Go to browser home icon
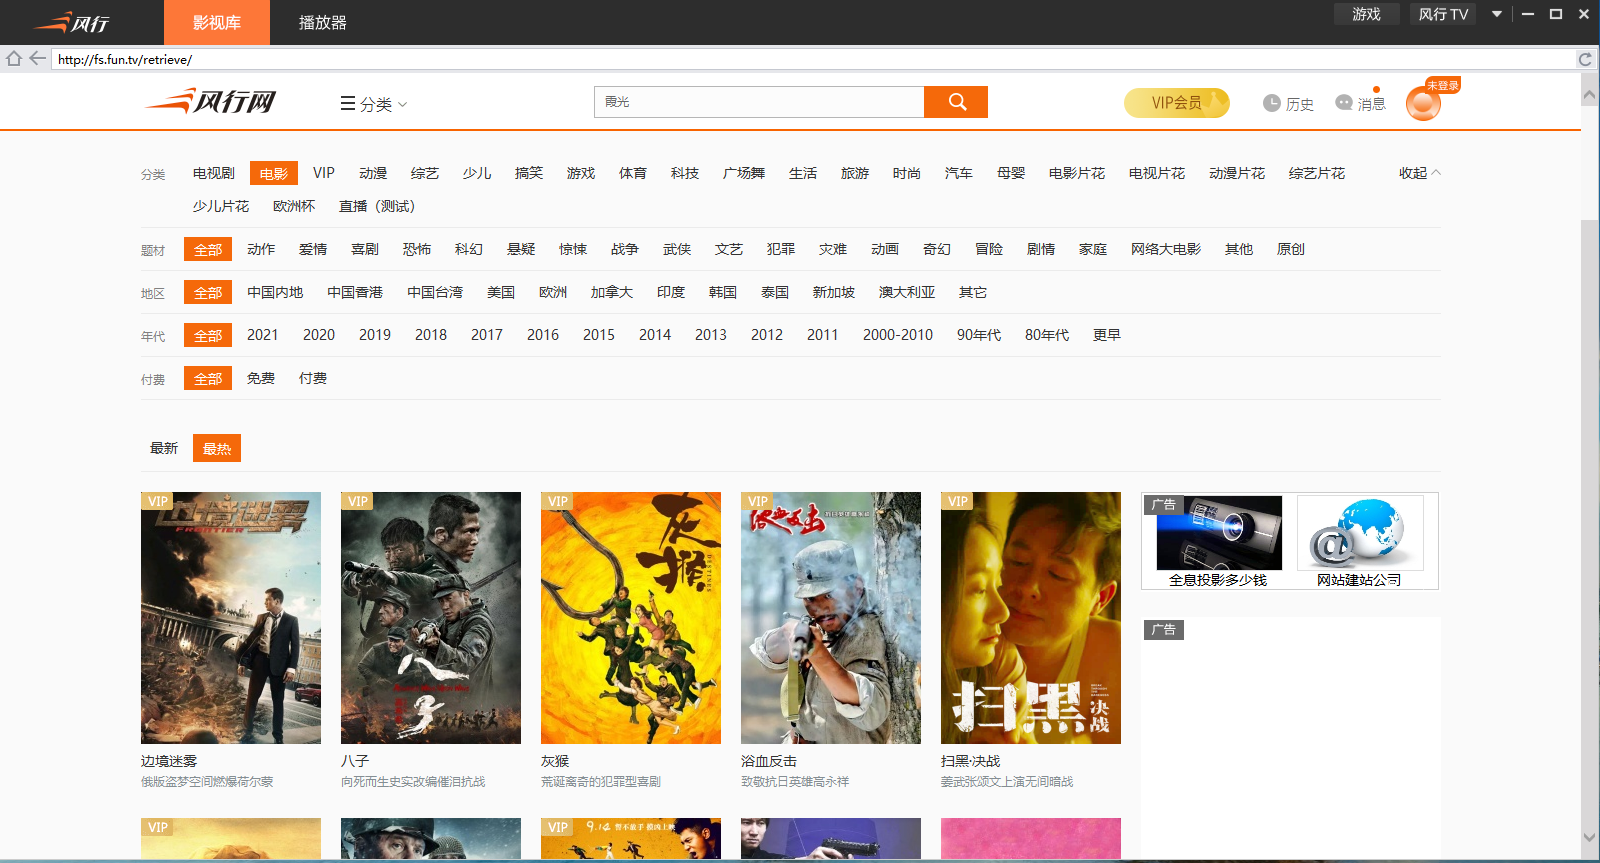The width and height of the screenshot is (1600, 863). click(x=14, y=59)
